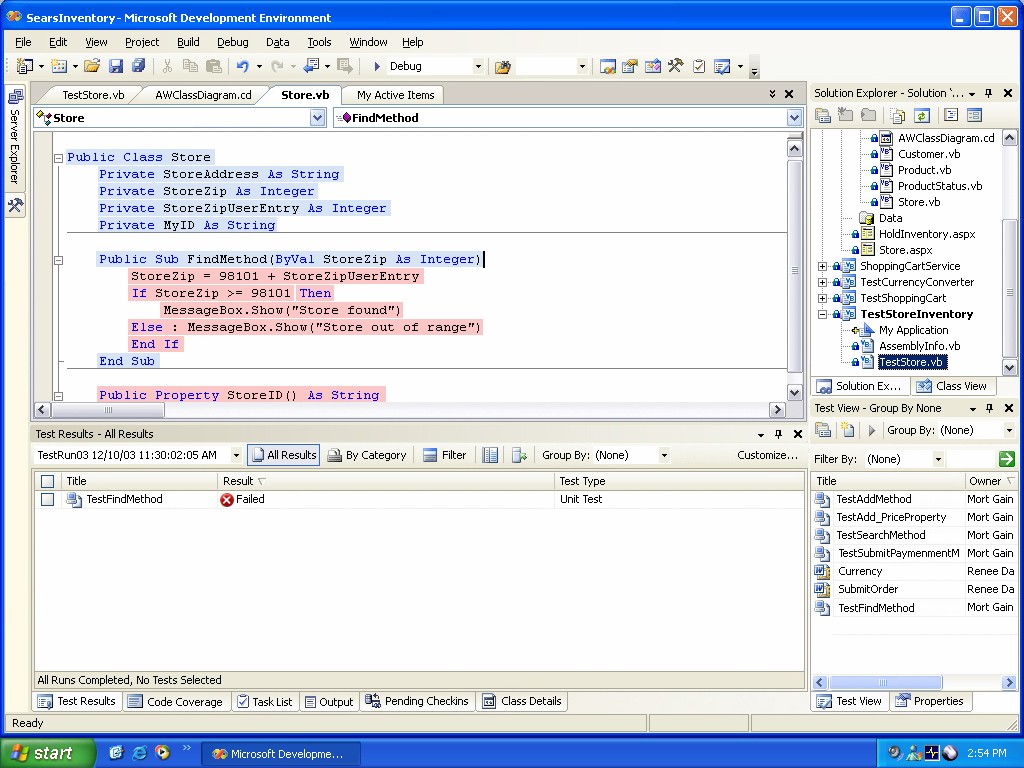Click the red Failed status icon
The image size is (1024, 768).
point(227,500)
